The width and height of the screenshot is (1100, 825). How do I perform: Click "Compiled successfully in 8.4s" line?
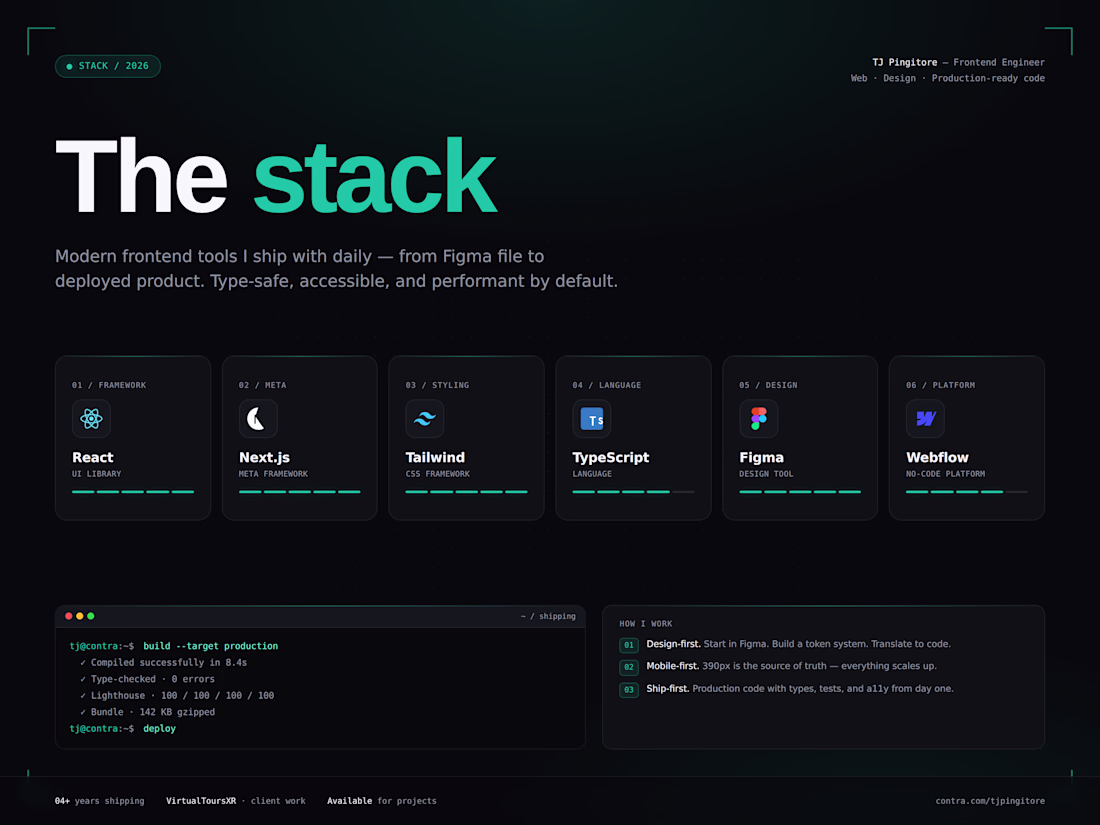click(x=163, y=662)
